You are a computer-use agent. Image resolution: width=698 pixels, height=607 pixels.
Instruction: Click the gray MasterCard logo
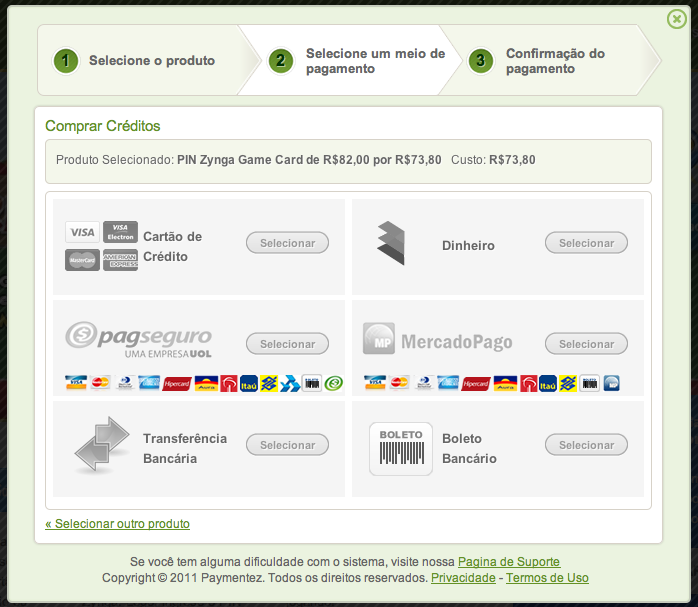pos(82,260)
